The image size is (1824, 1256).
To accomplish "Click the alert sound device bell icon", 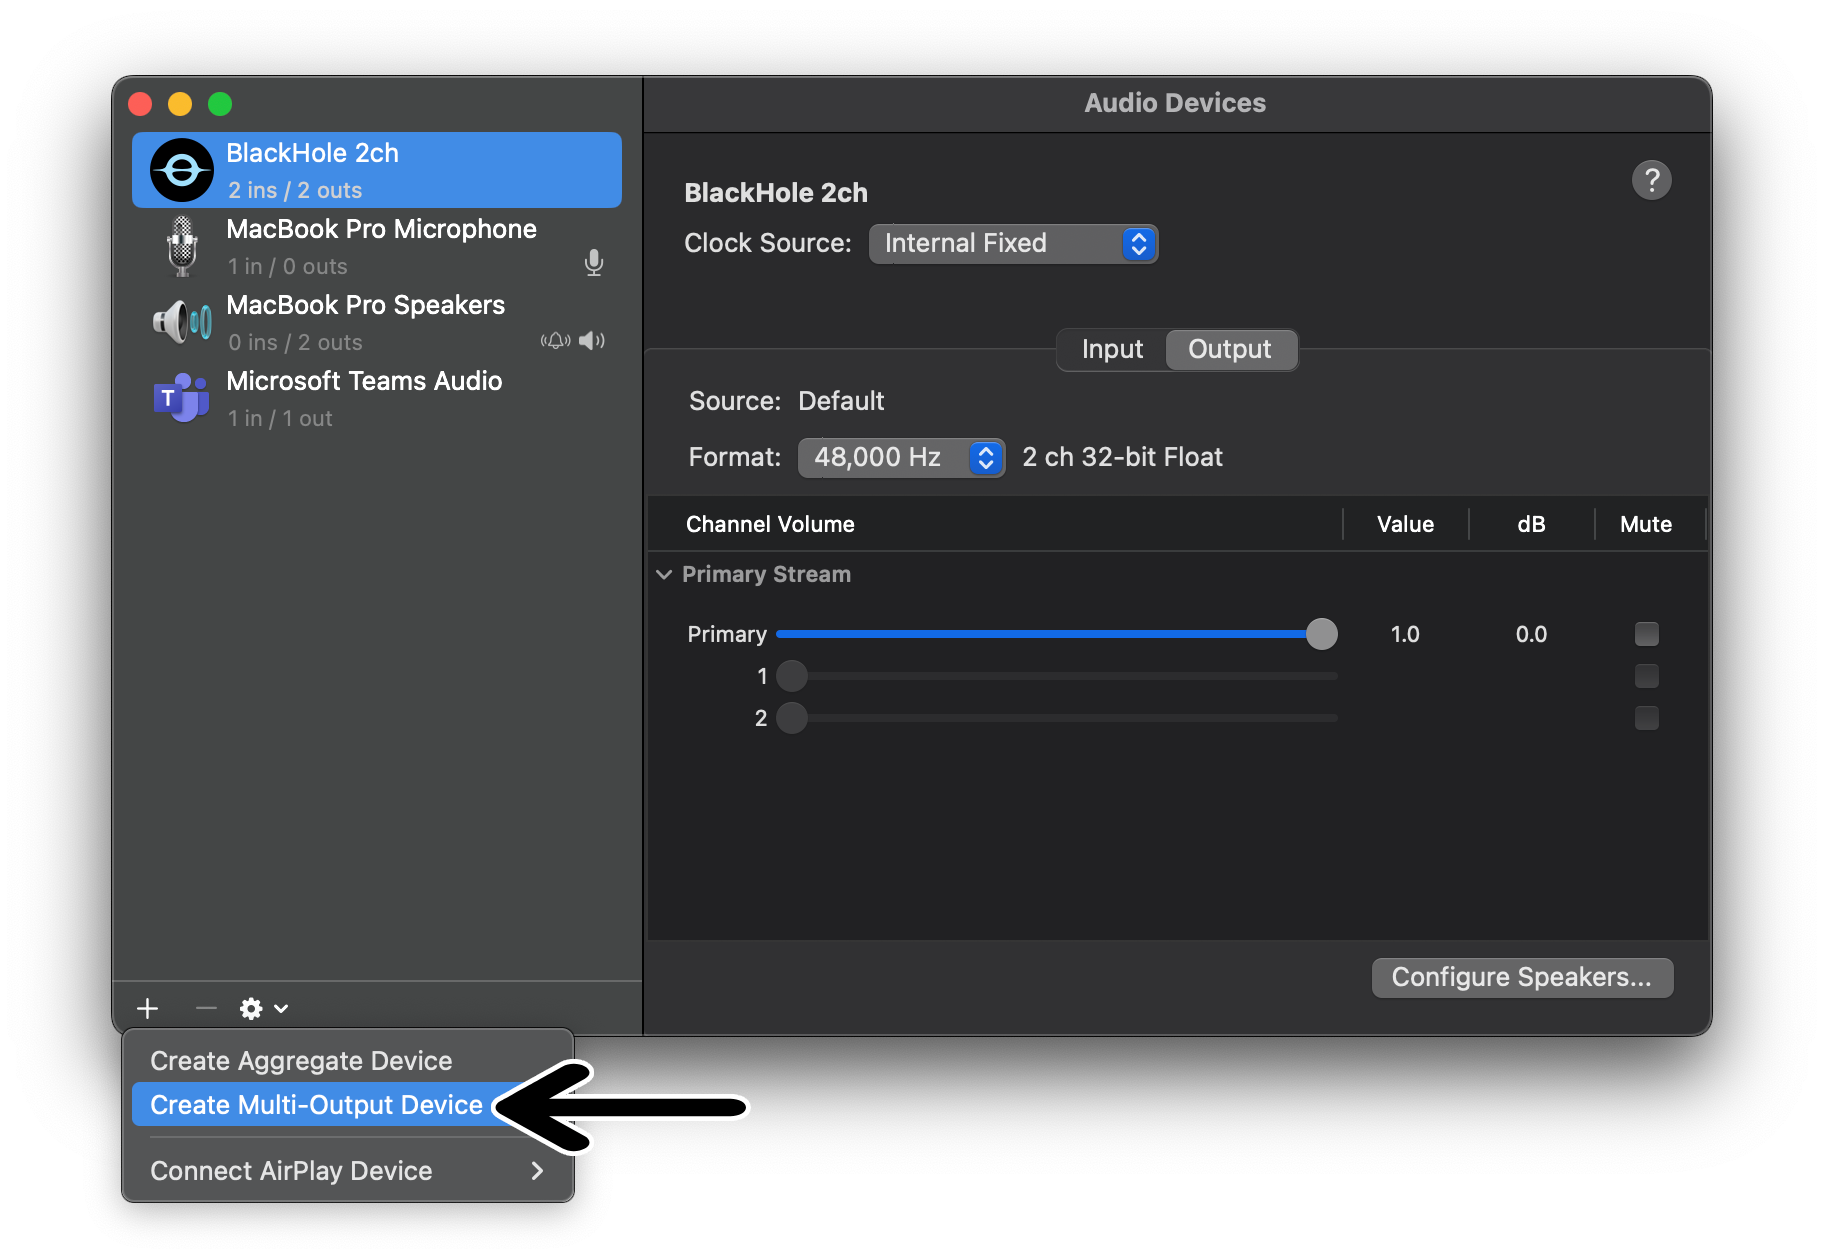I will coord(556,340).
